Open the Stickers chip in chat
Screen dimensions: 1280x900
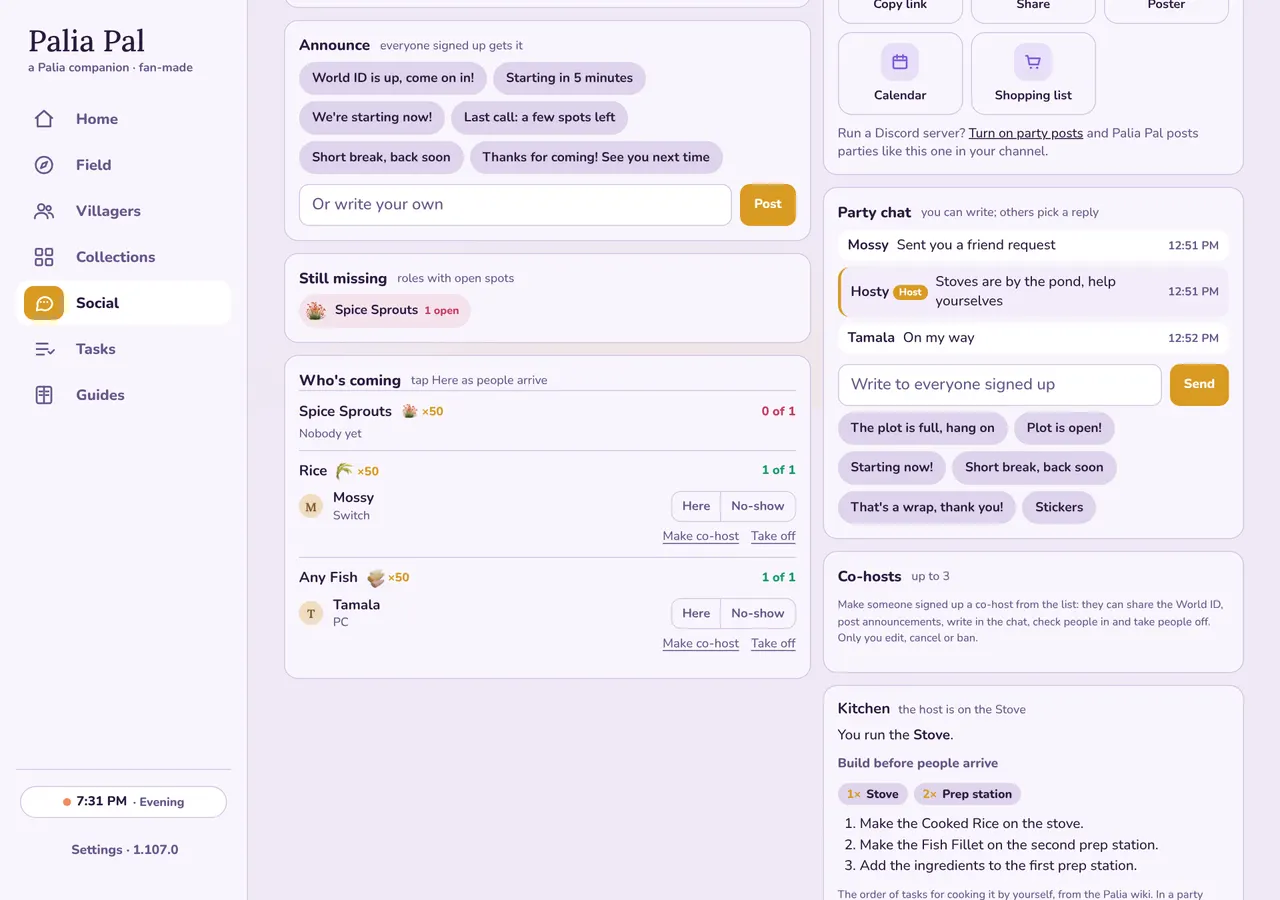click(1059, 507)
